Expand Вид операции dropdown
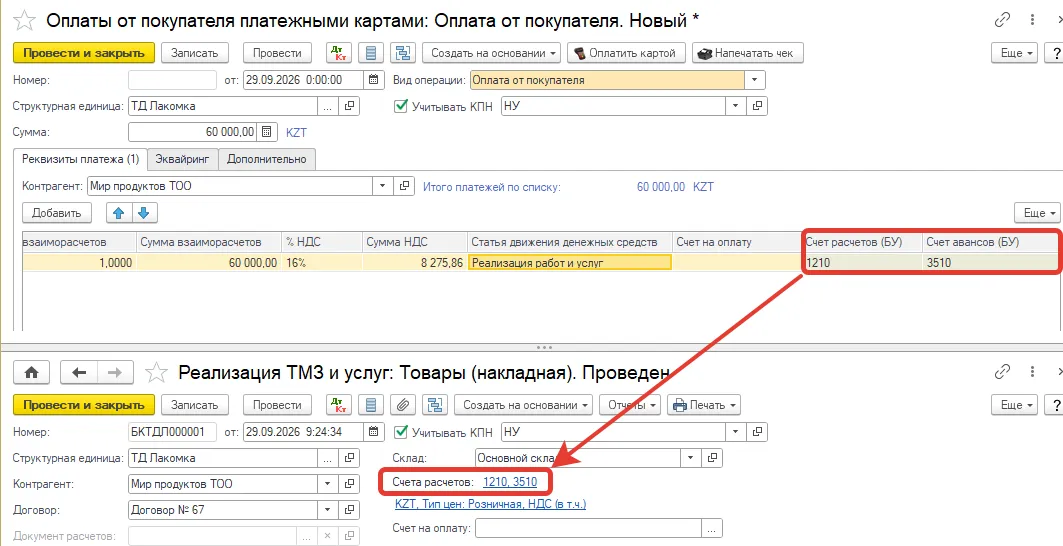The width and height of the screenshot is (1063, 546). tap(755, 80)
